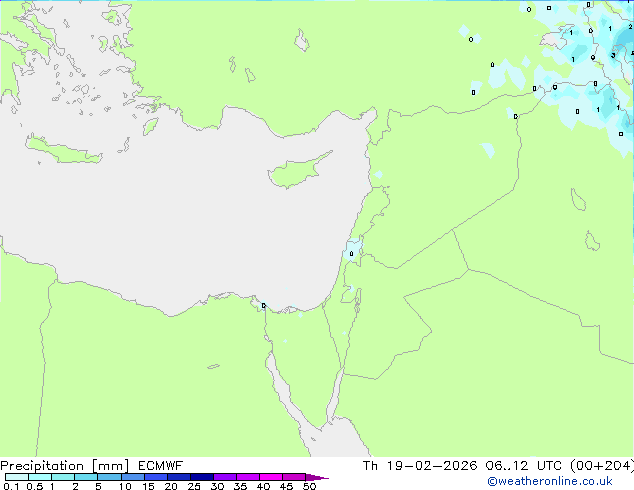Click the 45–50 mm legend swatch
This screenshot has width=634, height=490.
tap(294, 477)
